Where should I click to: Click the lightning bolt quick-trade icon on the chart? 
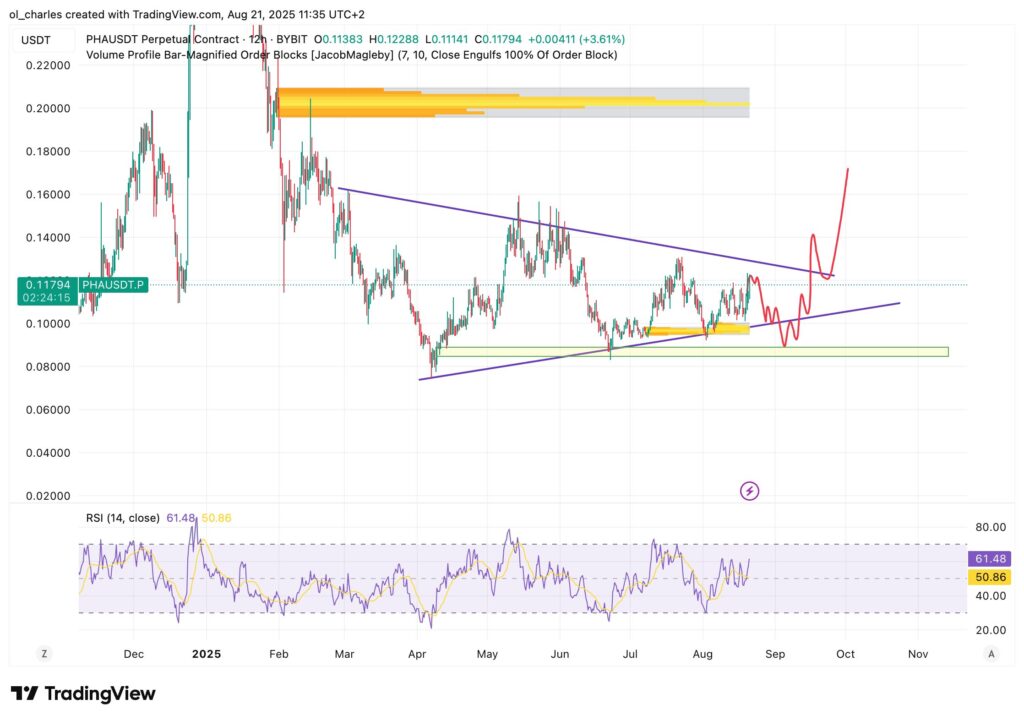749,490
